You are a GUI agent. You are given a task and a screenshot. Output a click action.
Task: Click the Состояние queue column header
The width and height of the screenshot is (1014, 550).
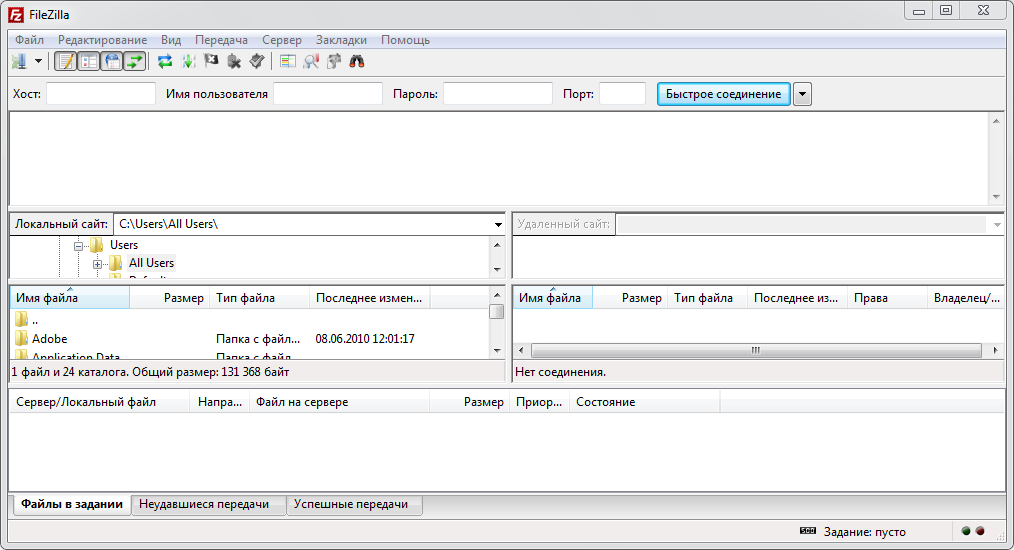tap(644, 402)
